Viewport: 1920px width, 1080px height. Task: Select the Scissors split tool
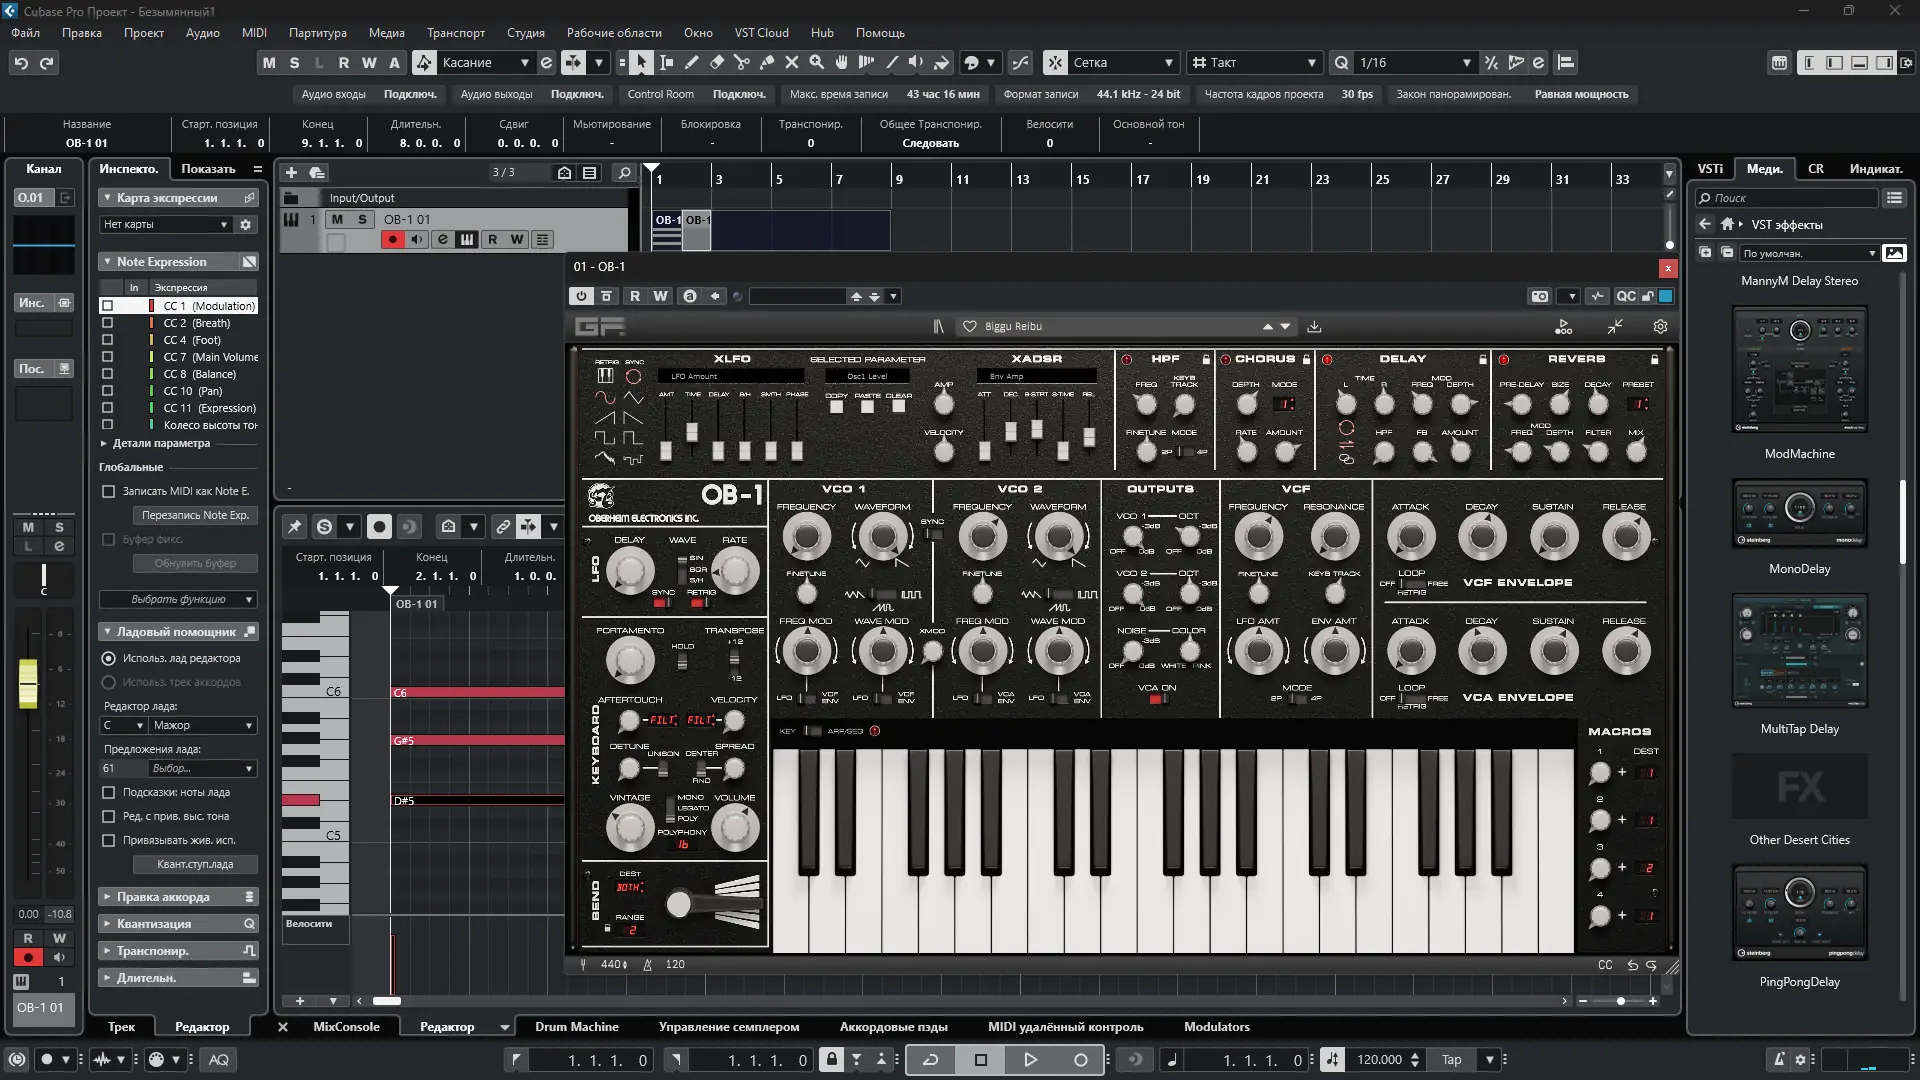pos(741,63)
